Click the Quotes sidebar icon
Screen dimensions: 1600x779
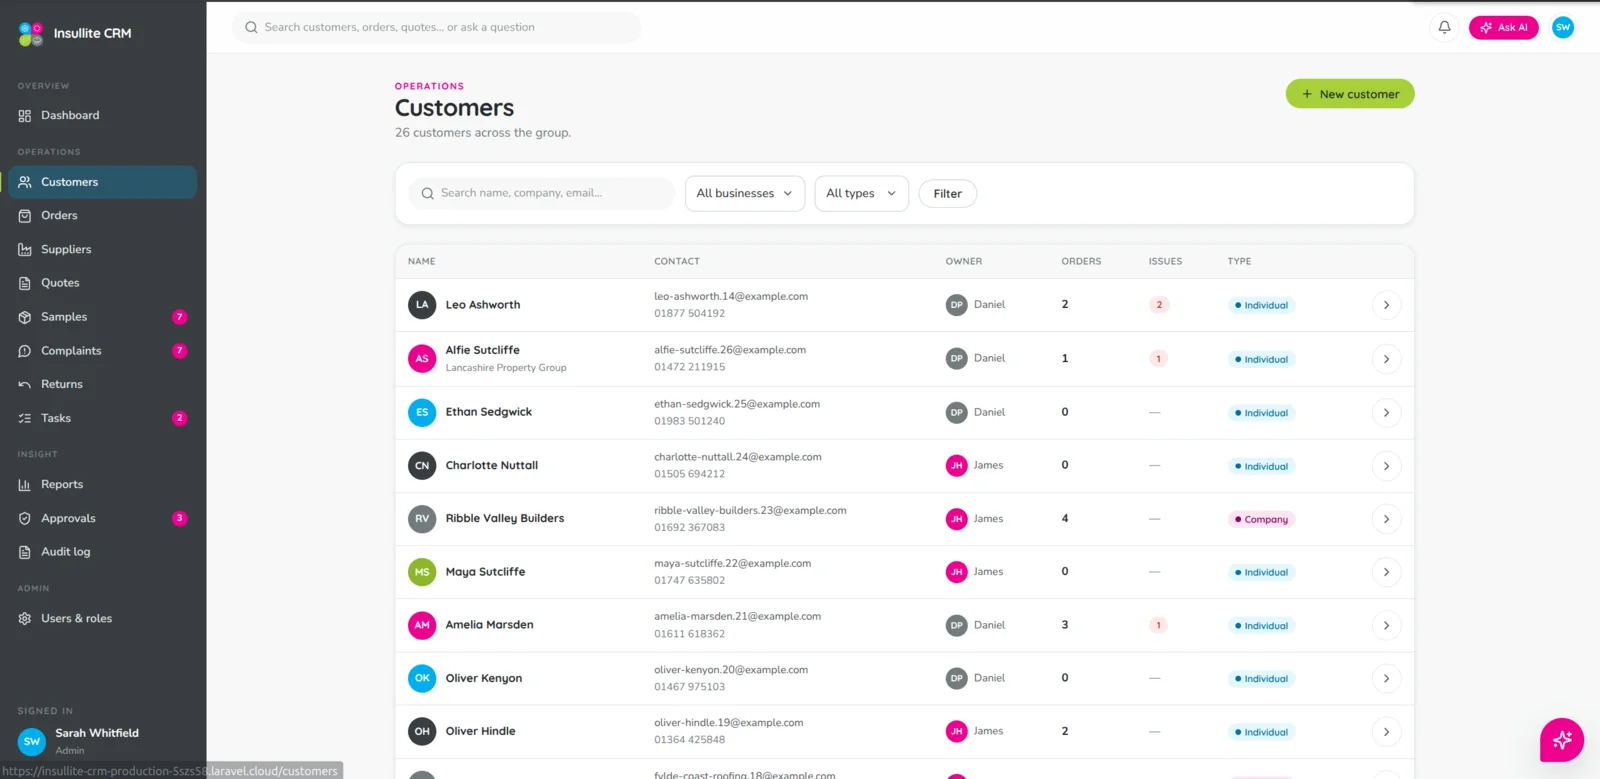click(x=25, y=283)
